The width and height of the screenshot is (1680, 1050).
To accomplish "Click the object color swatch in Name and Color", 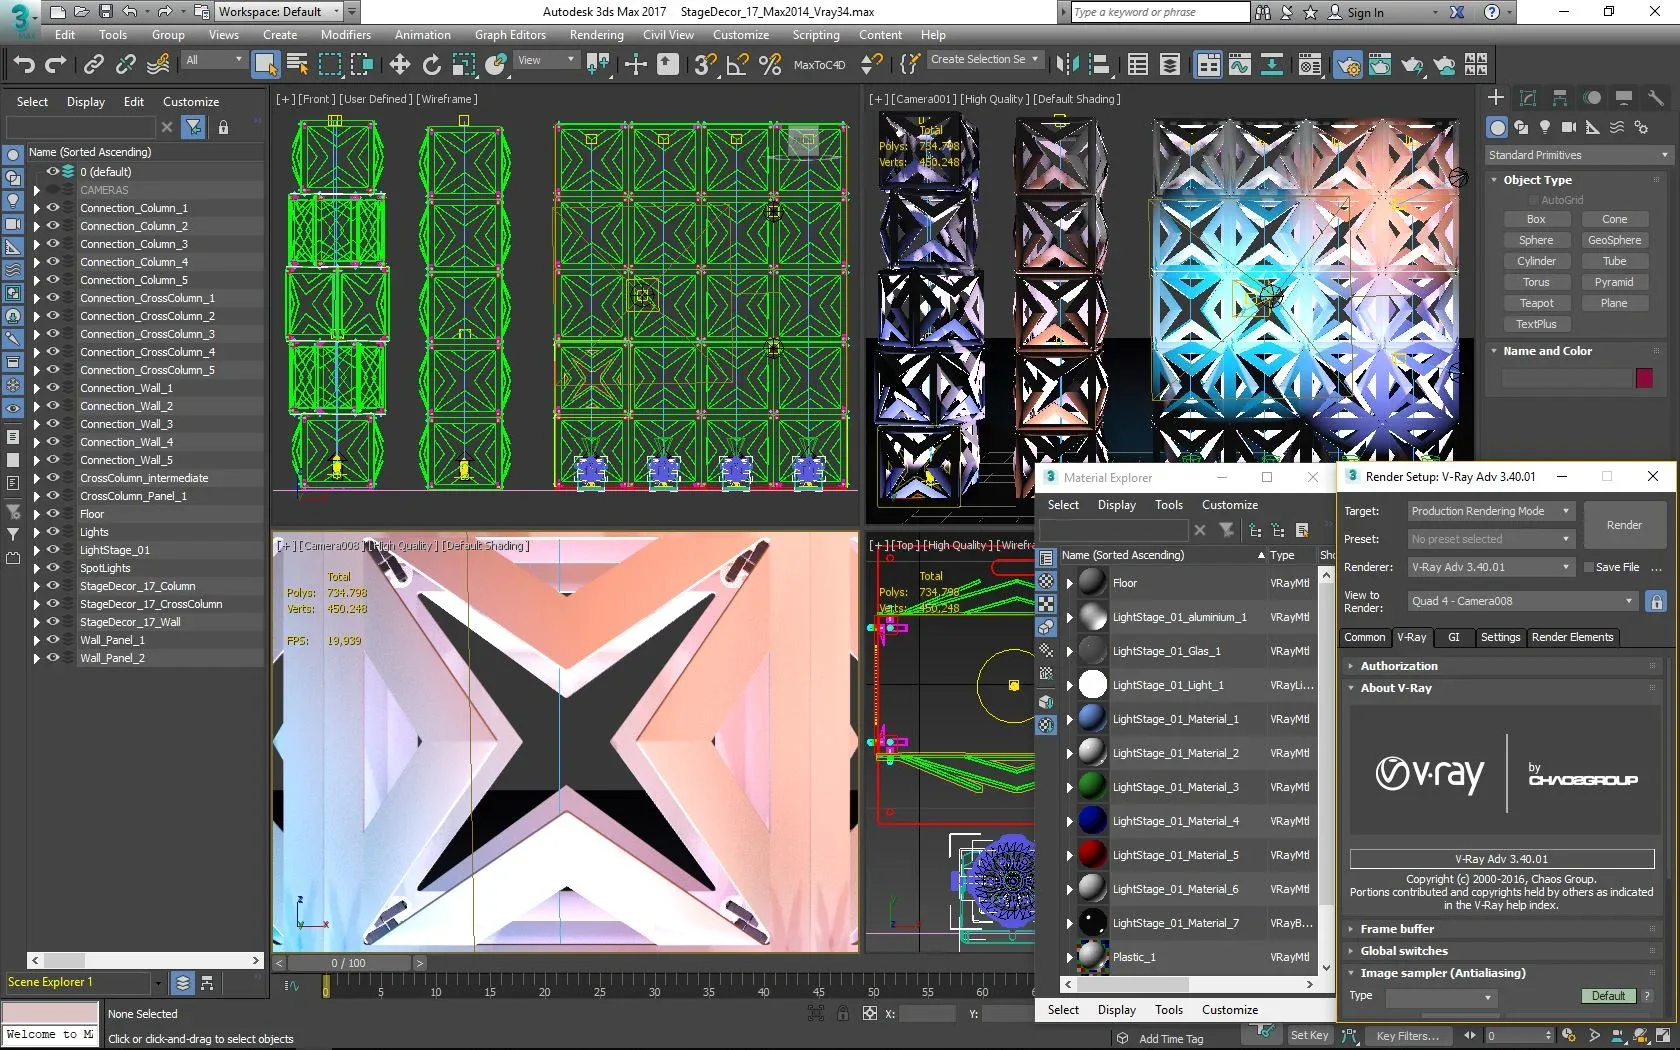I will 1644,378.
